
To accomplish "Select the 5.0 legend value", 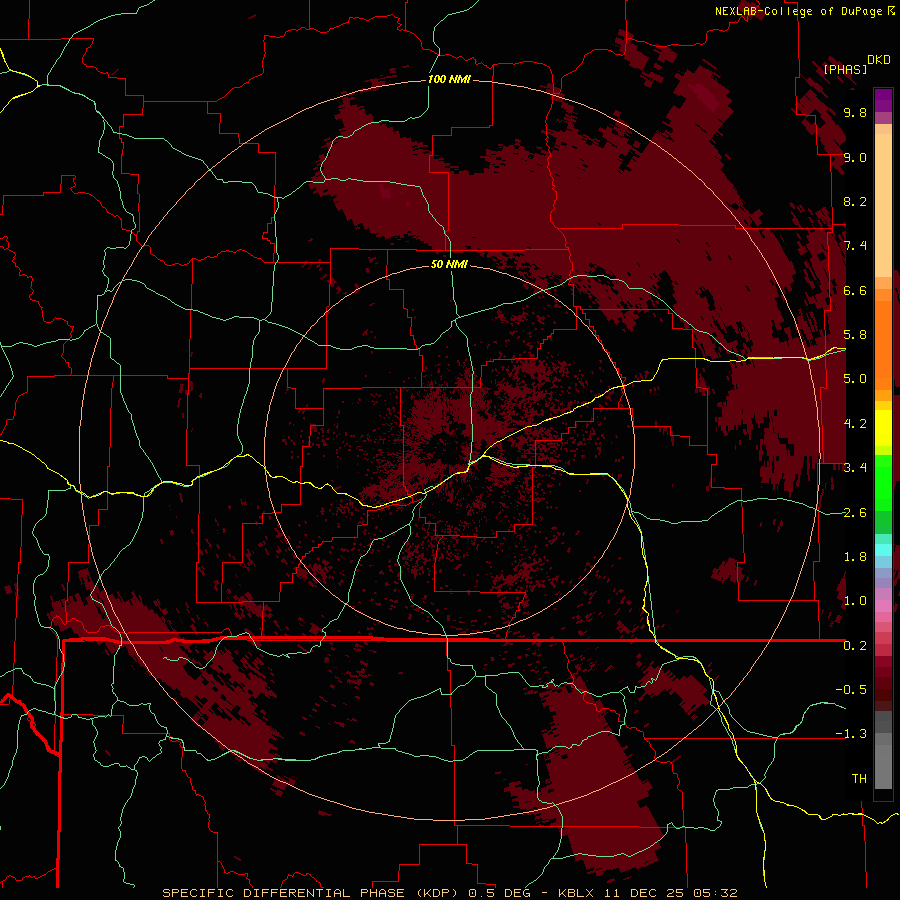I will (855, 379).
